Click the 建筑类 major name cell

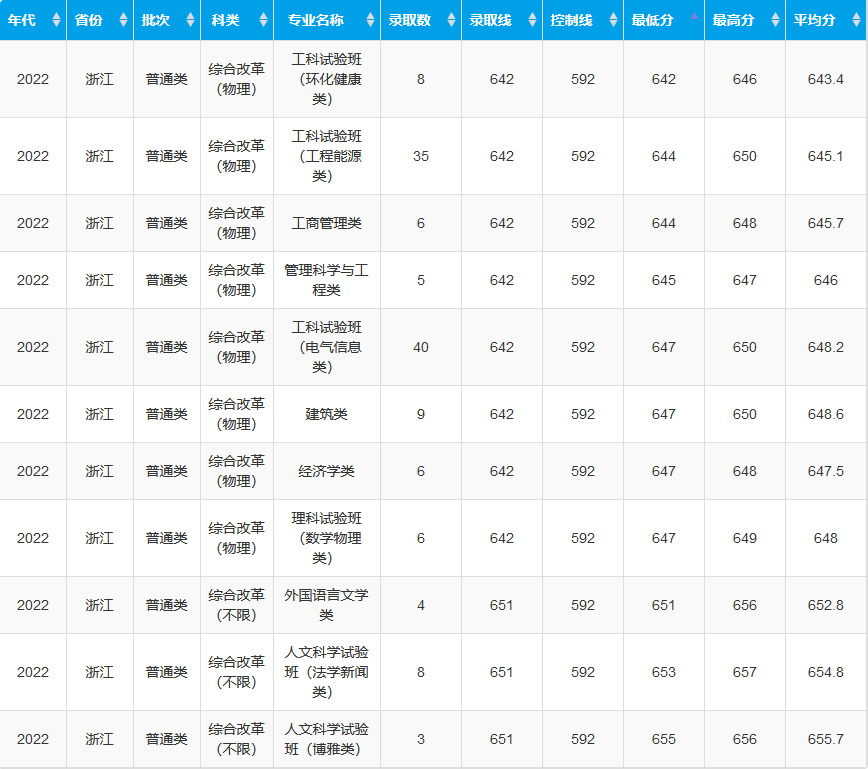326,414
